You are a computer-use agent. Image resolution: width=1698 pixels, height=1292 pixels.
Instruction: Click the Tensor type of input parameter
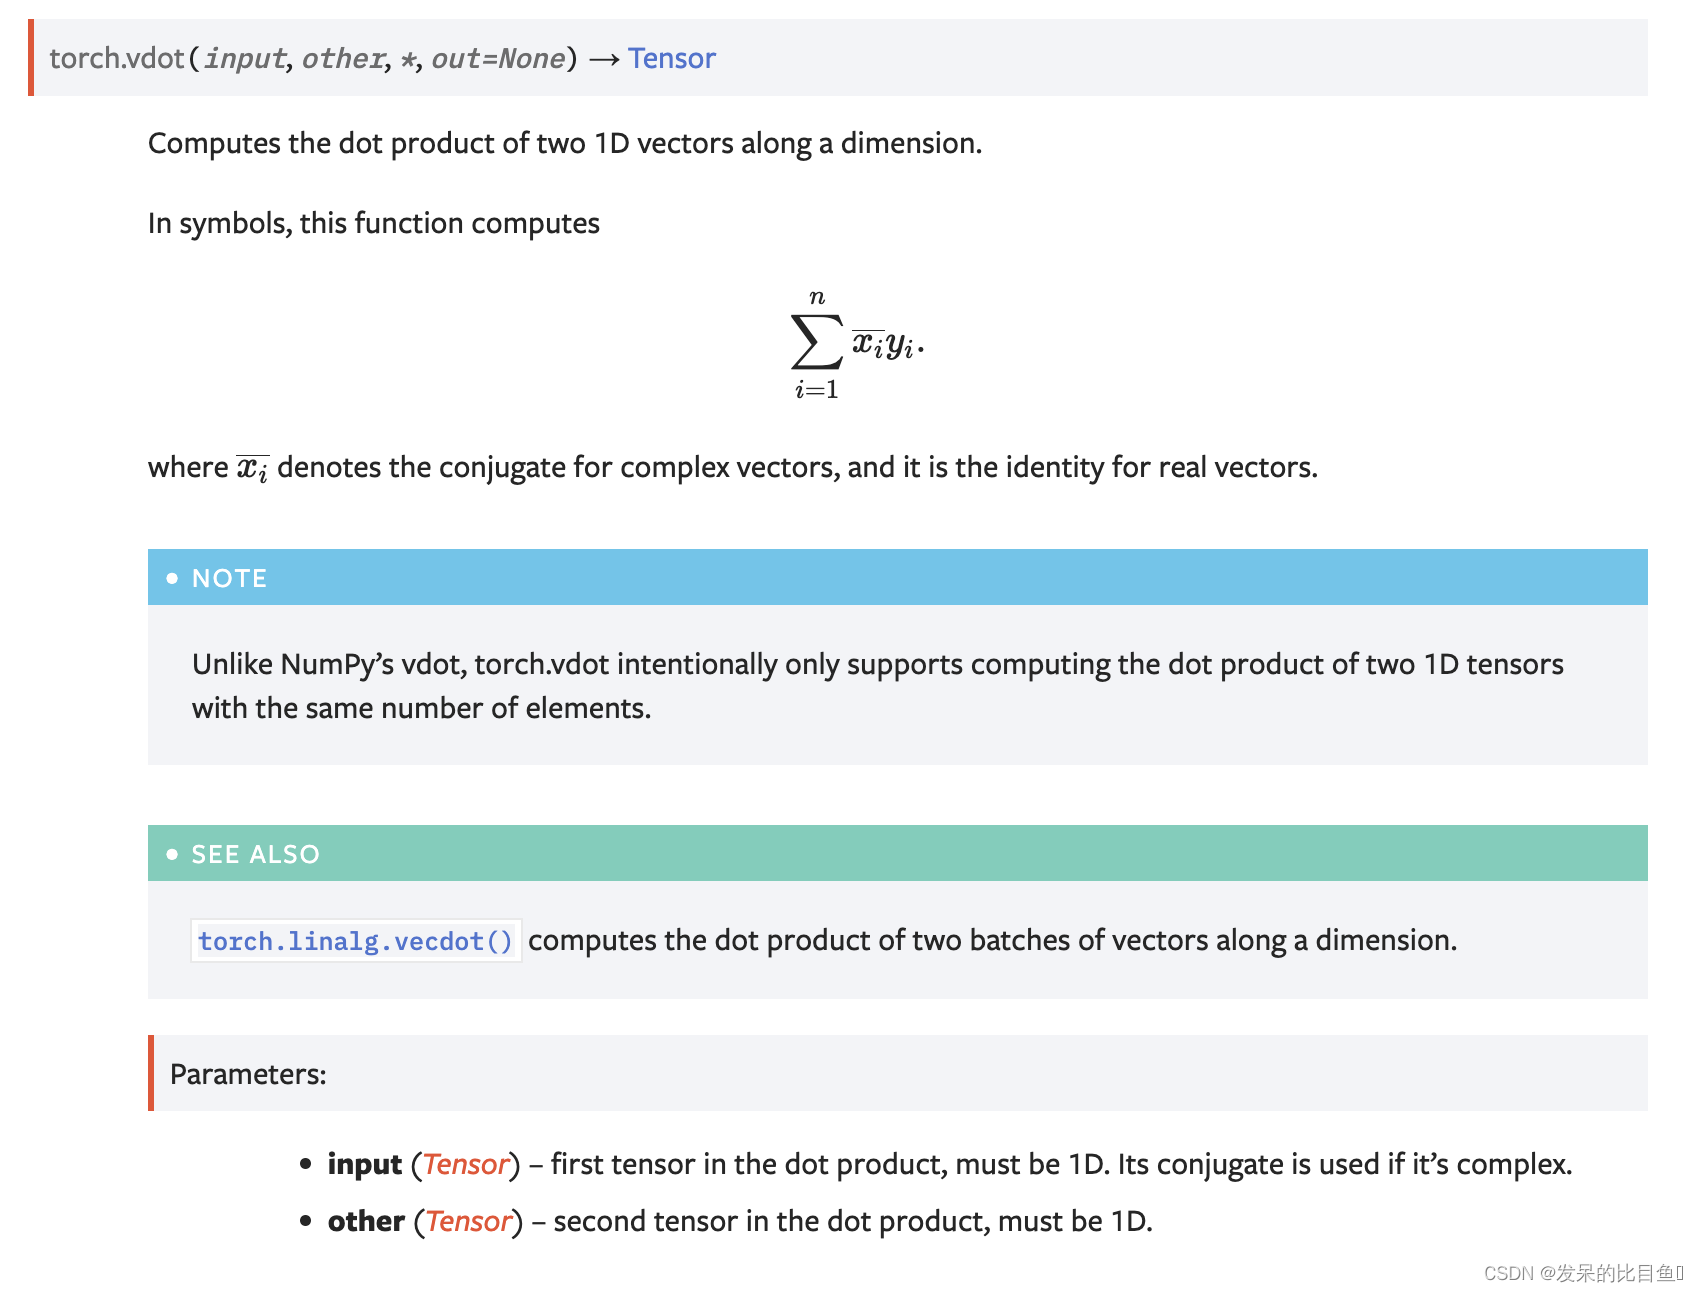click(465, 1164)
